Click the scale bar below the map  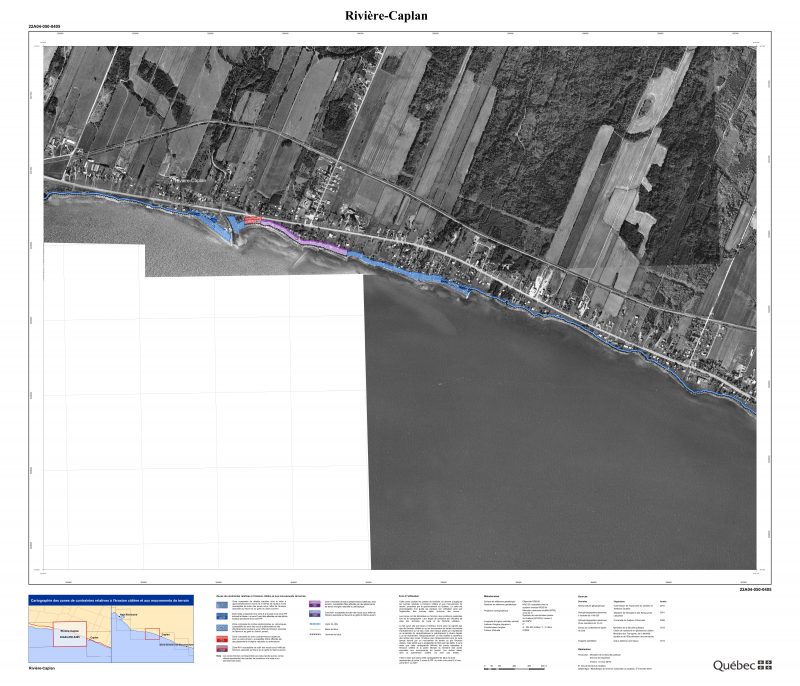click(x=515, y=664)
